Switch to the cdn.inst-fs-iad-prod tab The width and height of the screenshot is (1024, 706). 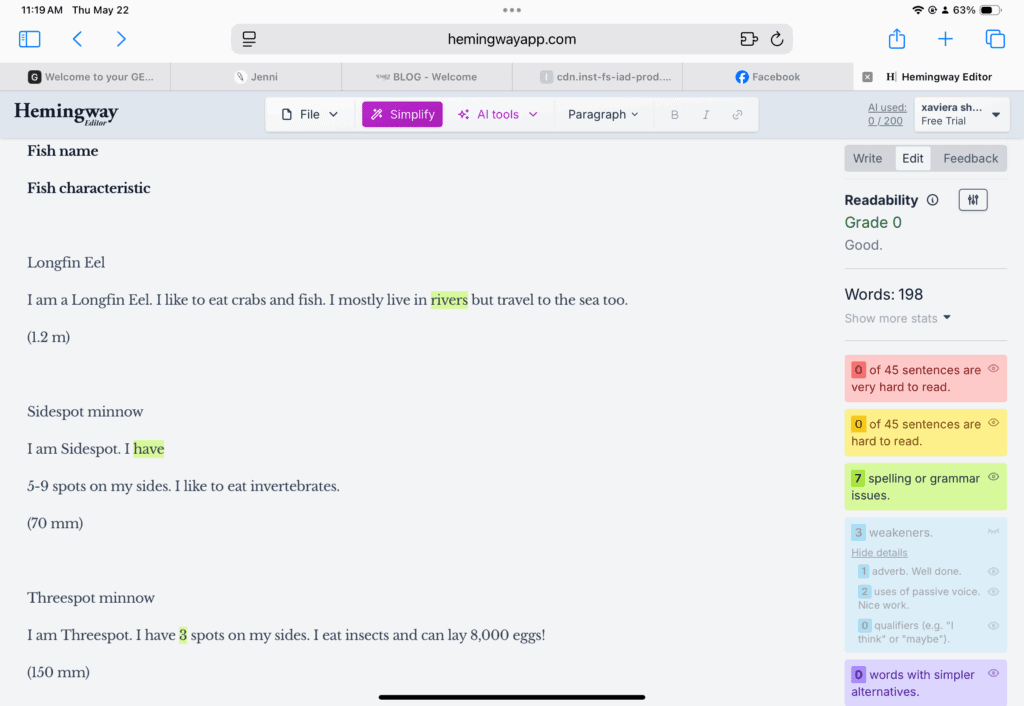point(598,77)
